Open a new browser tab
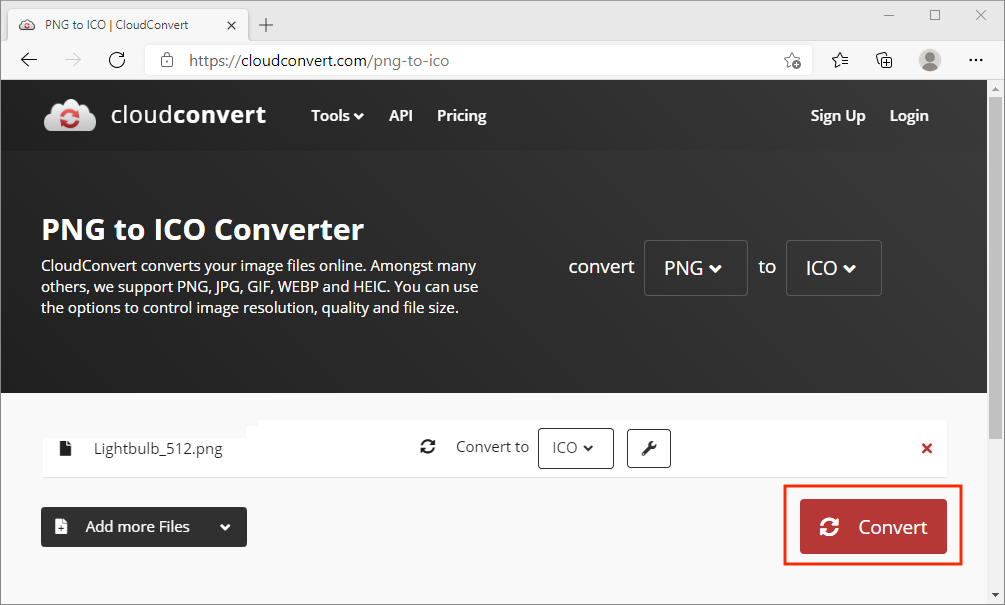 click(266, 25)
